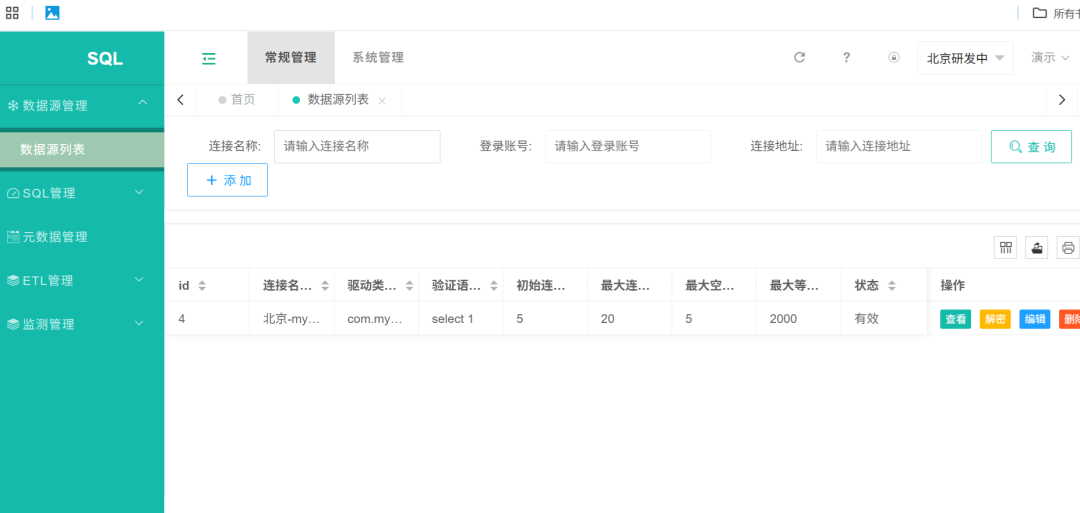Viewport: 1080px width, 513px height.
Task: Sort by the id column arrows
Action: click(x=202, y=285)
